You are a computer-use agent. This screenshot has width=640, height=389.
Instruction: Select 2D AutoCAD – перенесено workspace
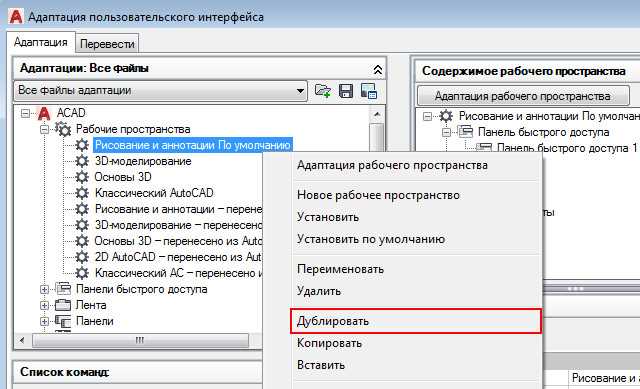tap(178, 257)
